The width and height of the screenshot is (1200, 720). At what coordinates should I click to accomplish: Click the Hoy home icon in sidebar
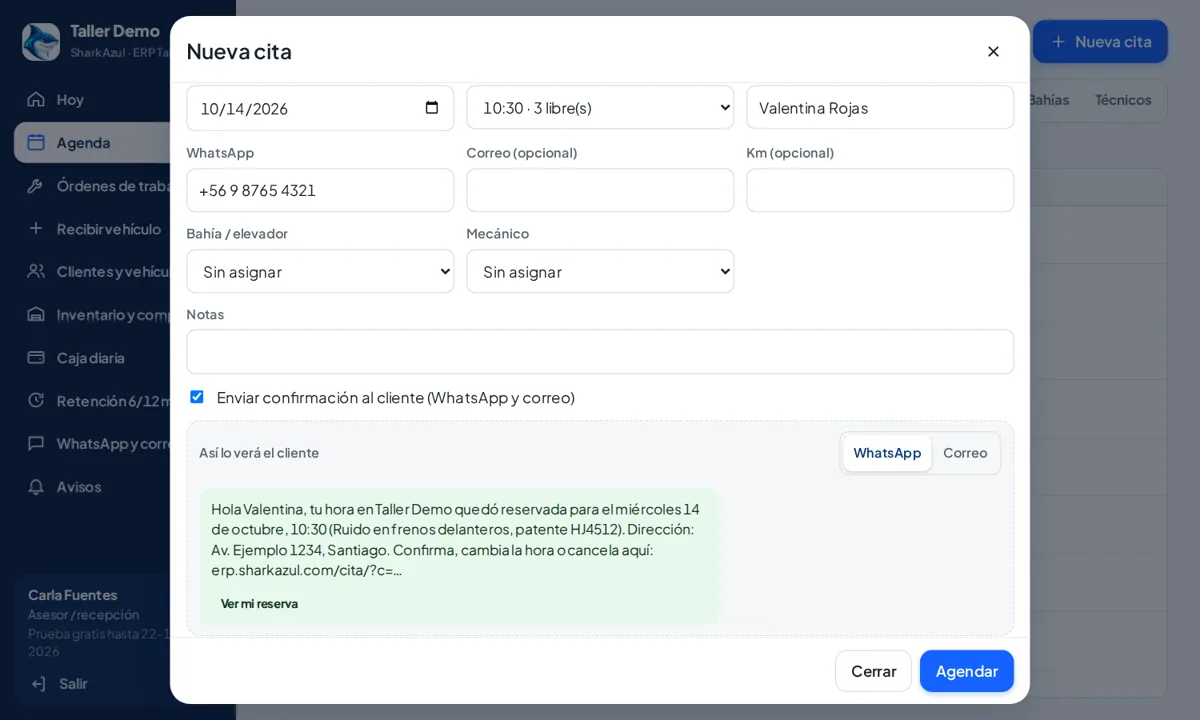pos(36,99)
